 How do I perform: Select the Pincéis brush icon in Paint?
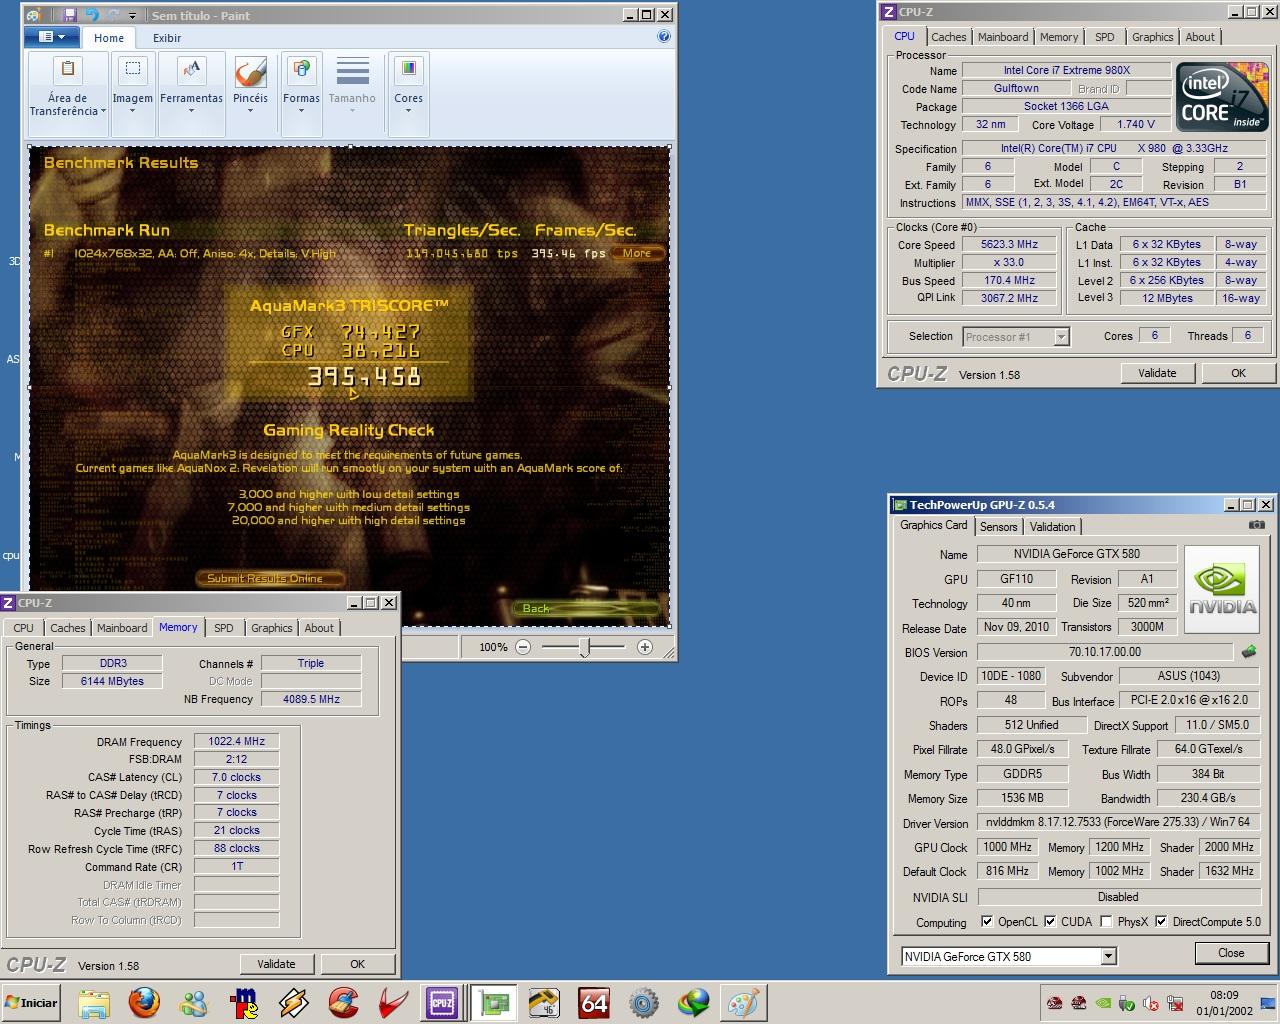(x=250, y=72)
